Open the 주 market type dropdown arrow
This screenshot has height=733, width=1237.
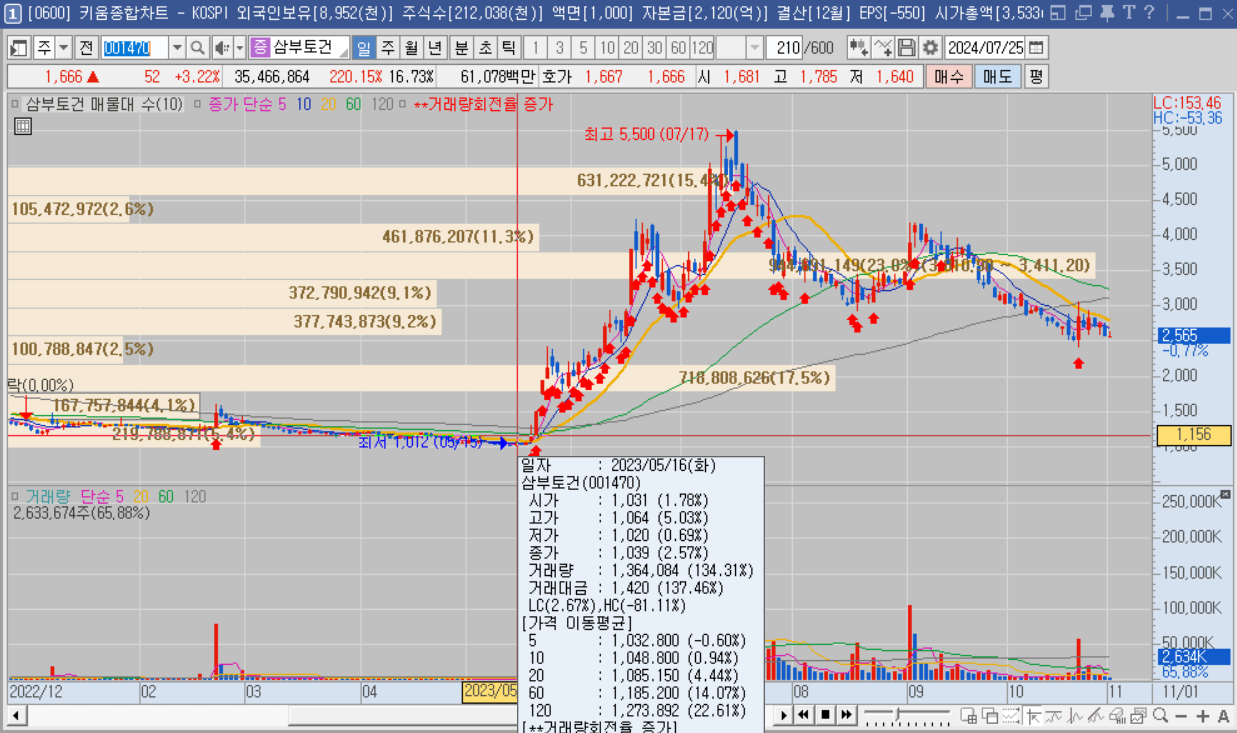(64, 48)
